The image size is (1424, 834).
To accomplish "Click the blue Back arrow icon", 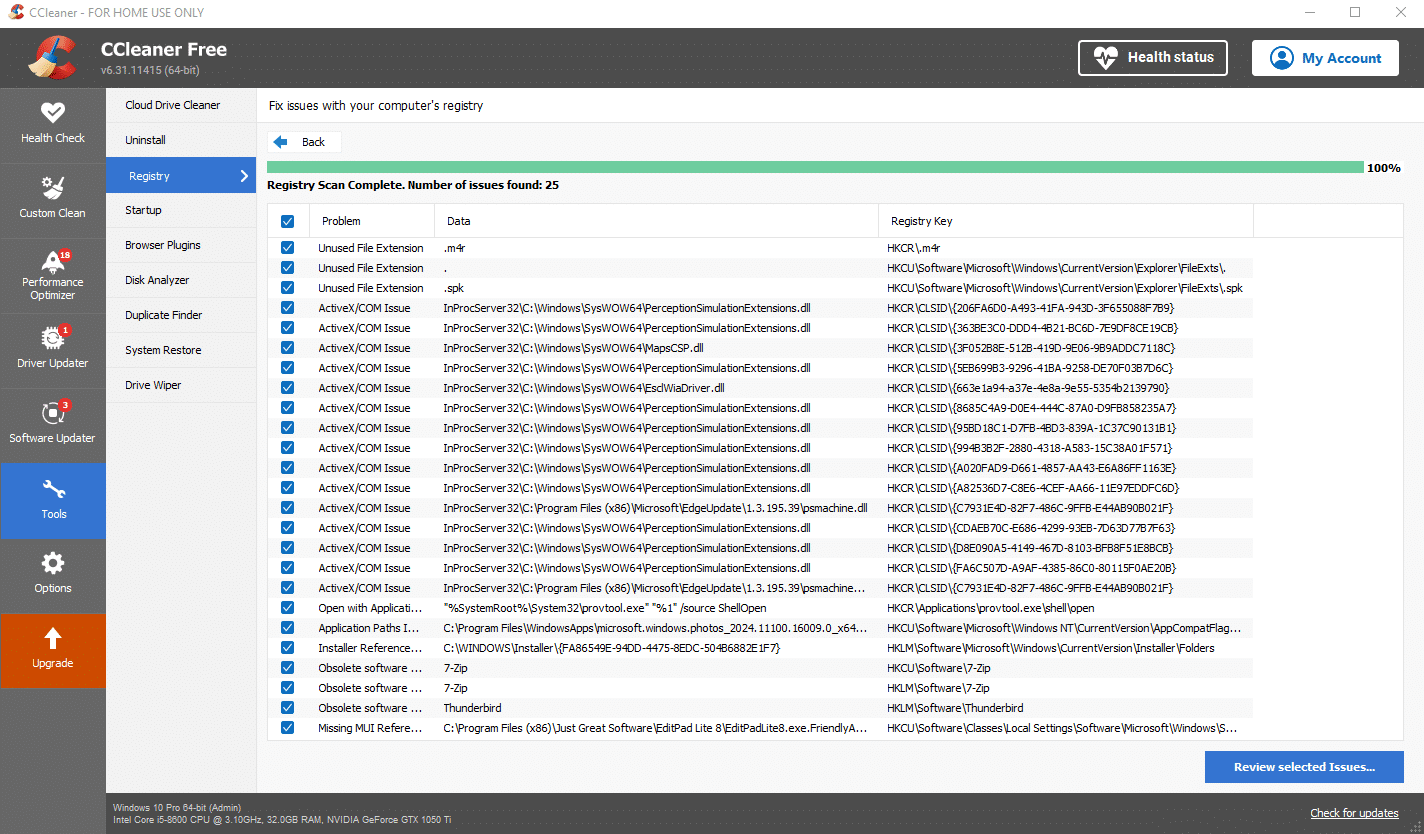I will (x=281, y=142).
